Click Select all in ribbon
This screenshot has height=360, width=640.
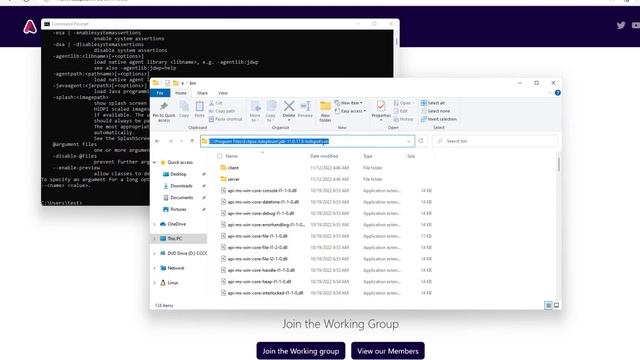pyautogui.click(x=433, y=103)
